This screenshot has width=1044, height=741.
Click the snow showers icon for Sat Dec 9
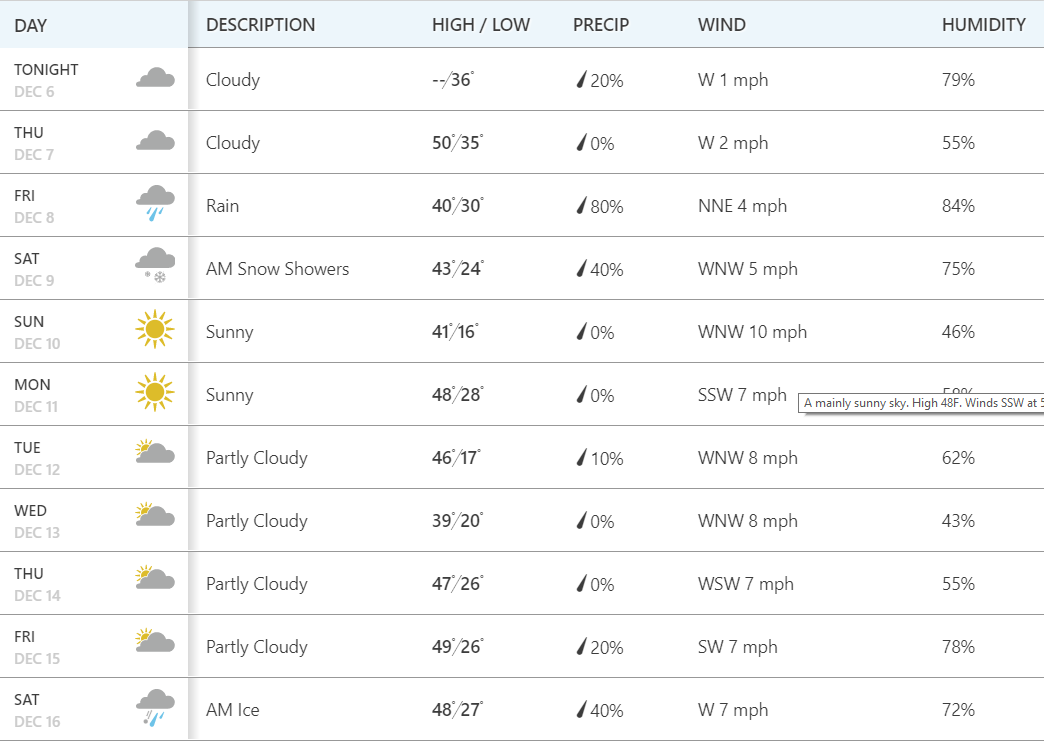coord(155,265)
